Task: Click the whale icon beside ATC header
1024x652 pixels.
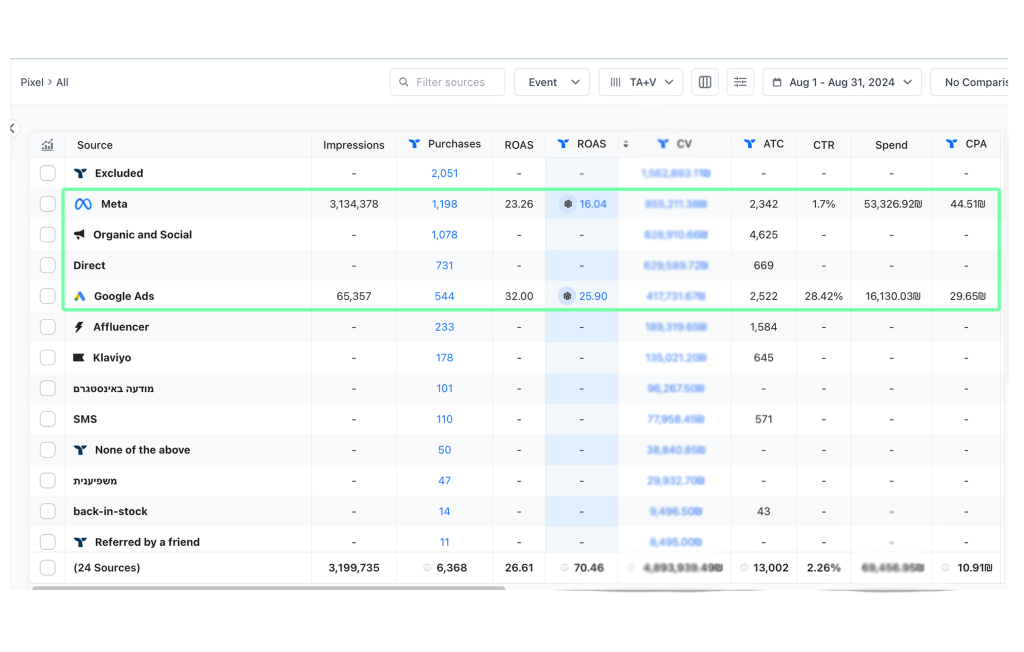Action: point(750,144)
